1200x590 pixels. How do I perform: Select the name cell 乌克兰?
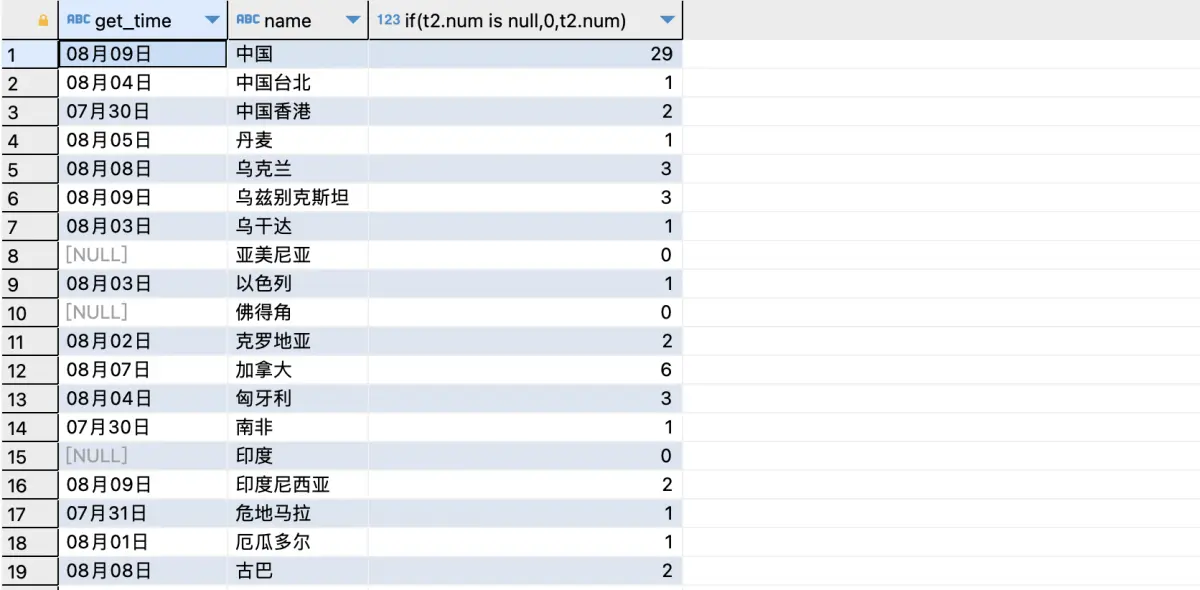(298, 169)
